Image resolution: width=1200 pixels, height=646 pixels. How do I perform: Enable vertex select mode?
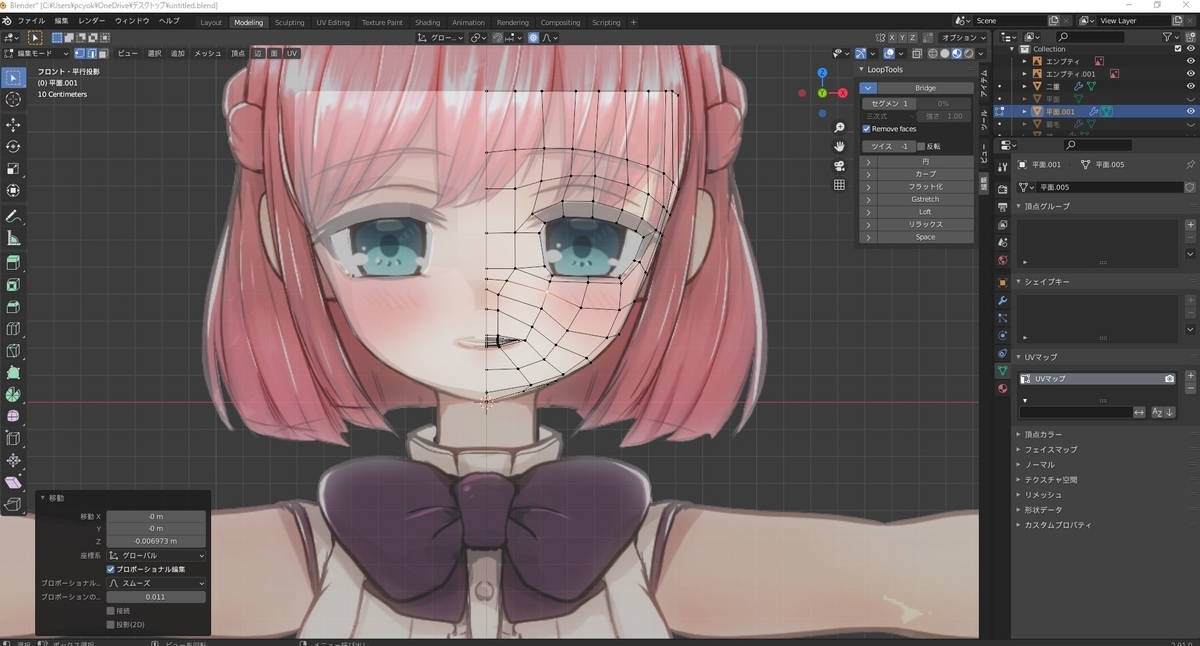point(81,53)
